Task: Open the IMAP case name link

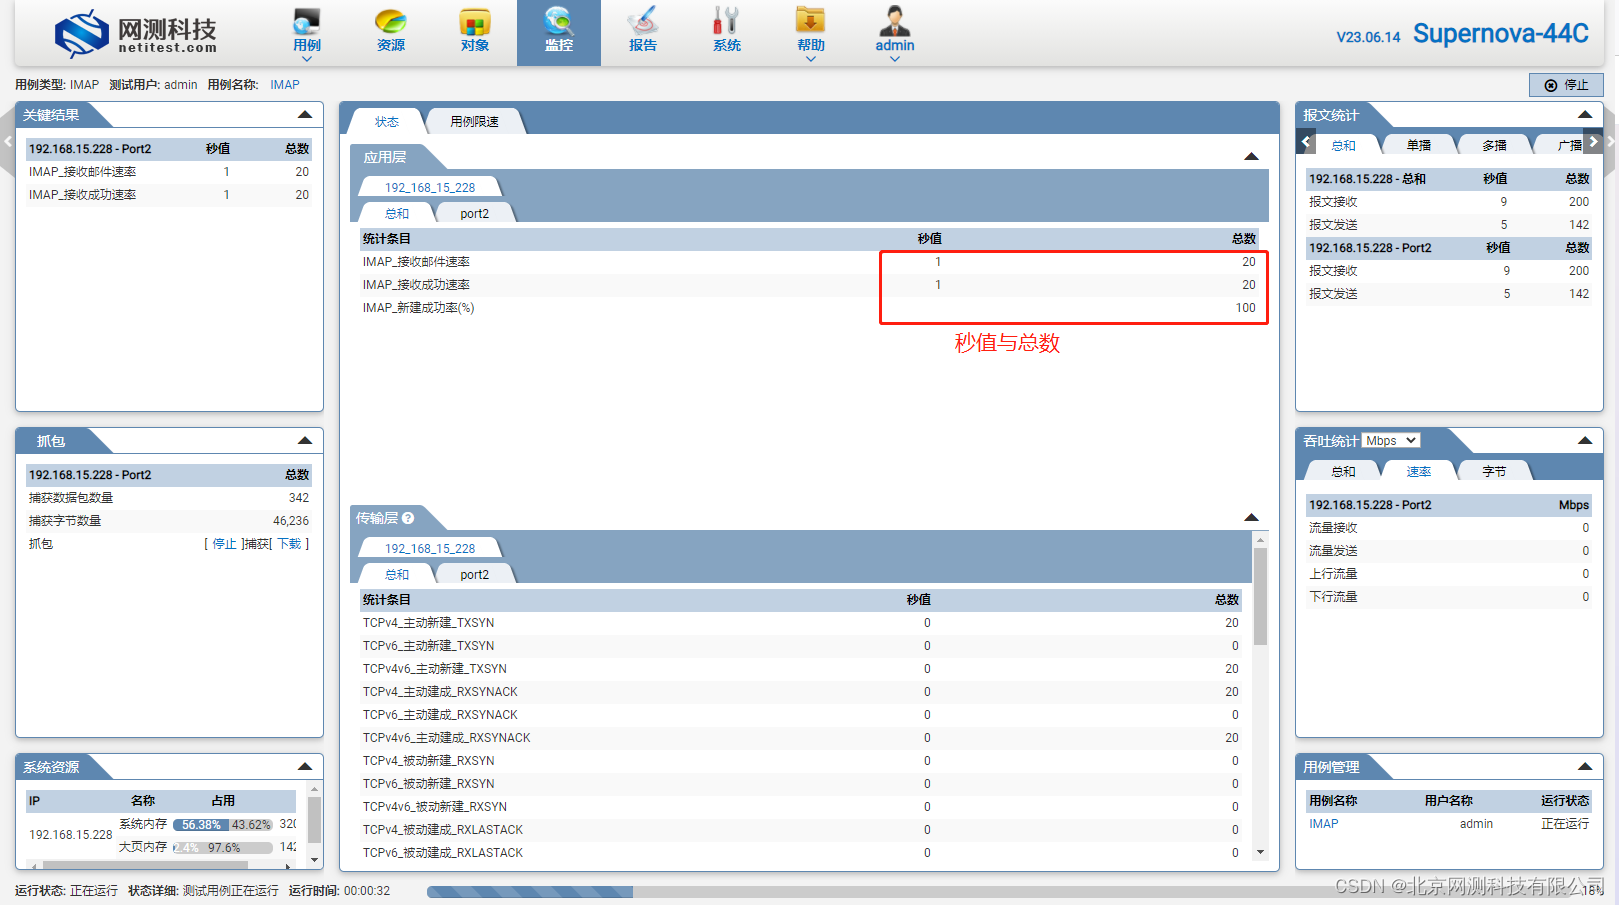Action: click(285, 85)
